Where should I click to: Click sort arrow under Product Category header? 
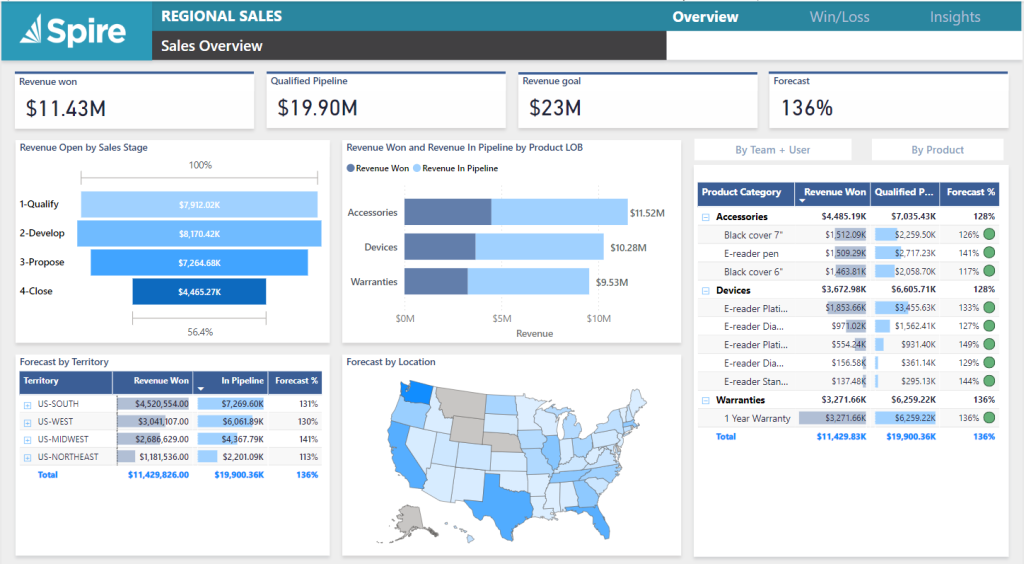click(802, 201)
